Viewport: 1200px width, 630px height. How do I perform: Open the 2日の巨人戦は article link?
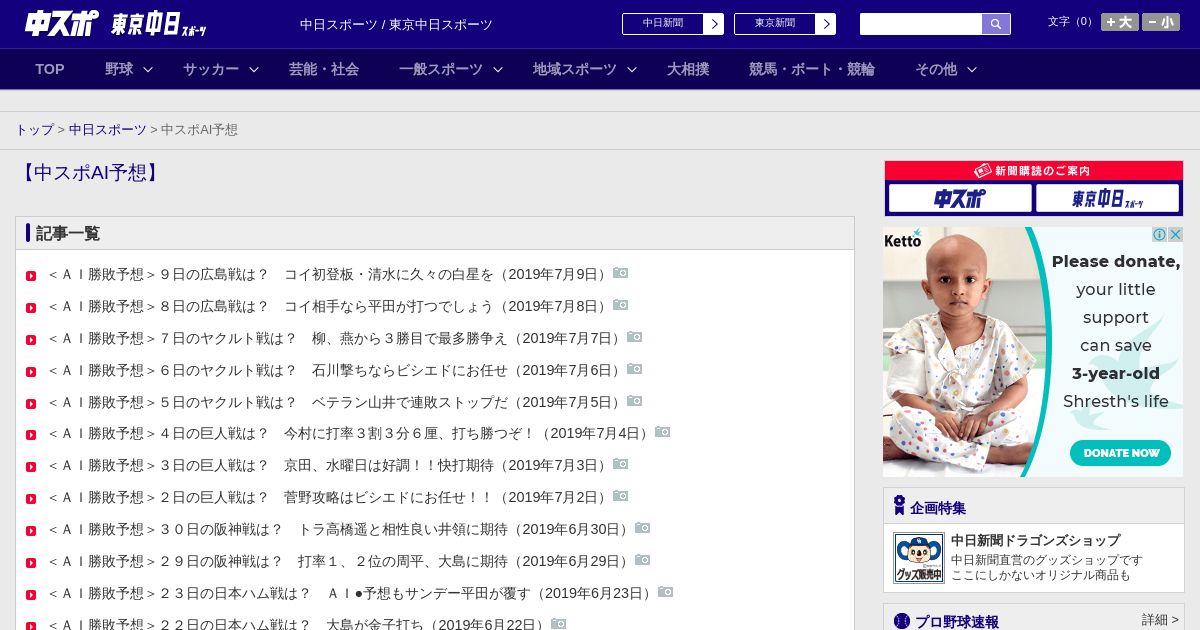click(328, 497)
